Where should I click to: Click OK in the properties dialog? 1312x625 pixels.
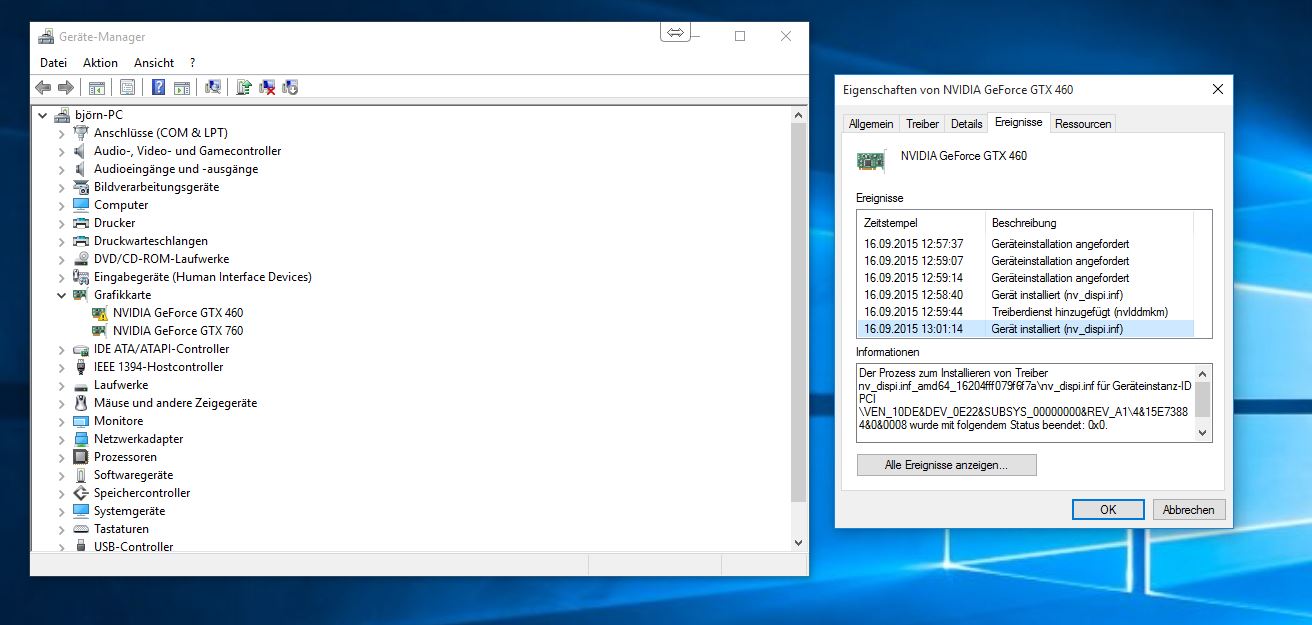click(x=1108, y=509)
